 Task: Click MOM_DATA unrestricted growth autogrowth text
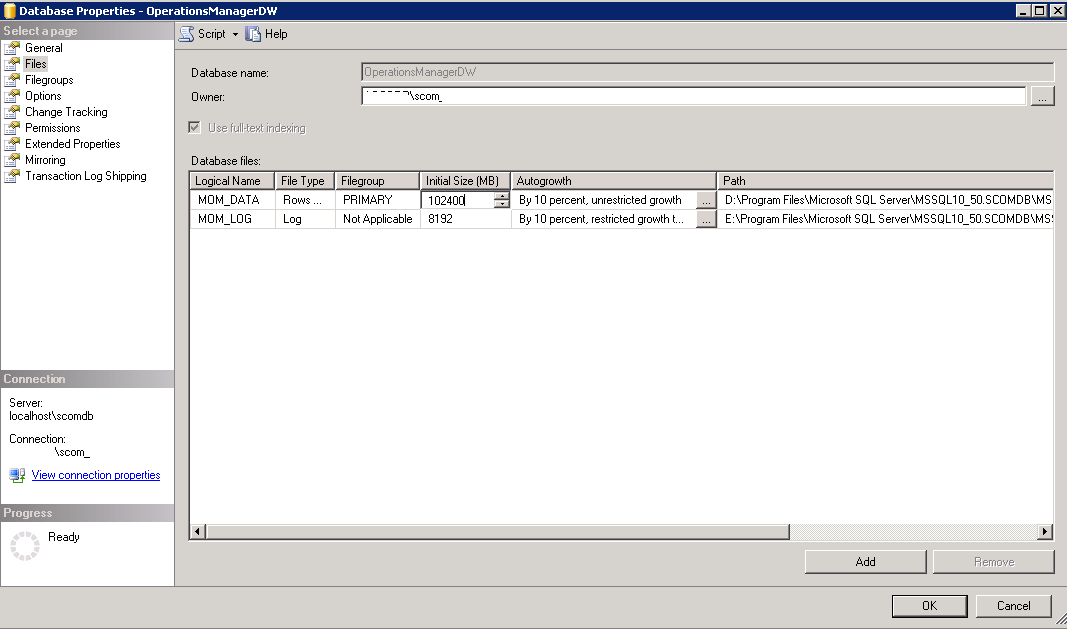point(600,200)
